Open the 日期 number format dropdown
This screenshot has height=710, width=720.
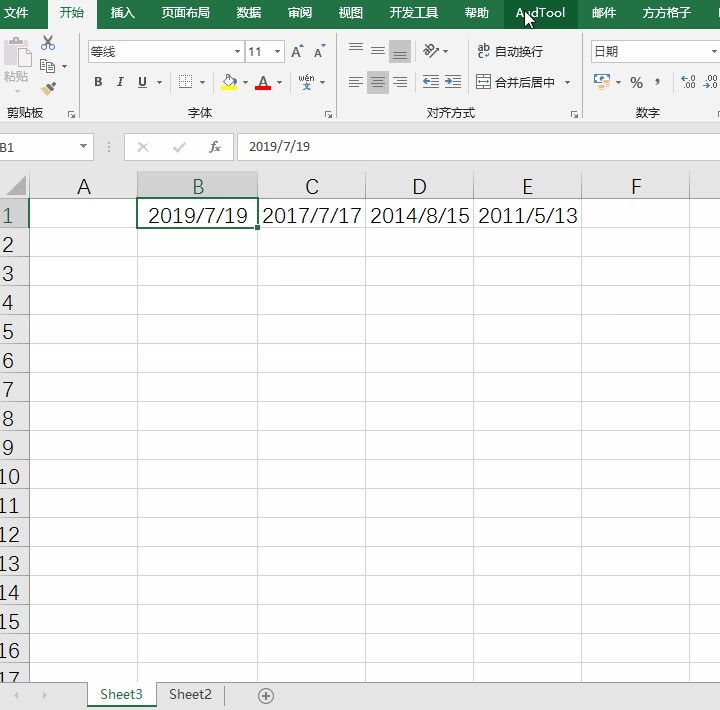(714, 51)
